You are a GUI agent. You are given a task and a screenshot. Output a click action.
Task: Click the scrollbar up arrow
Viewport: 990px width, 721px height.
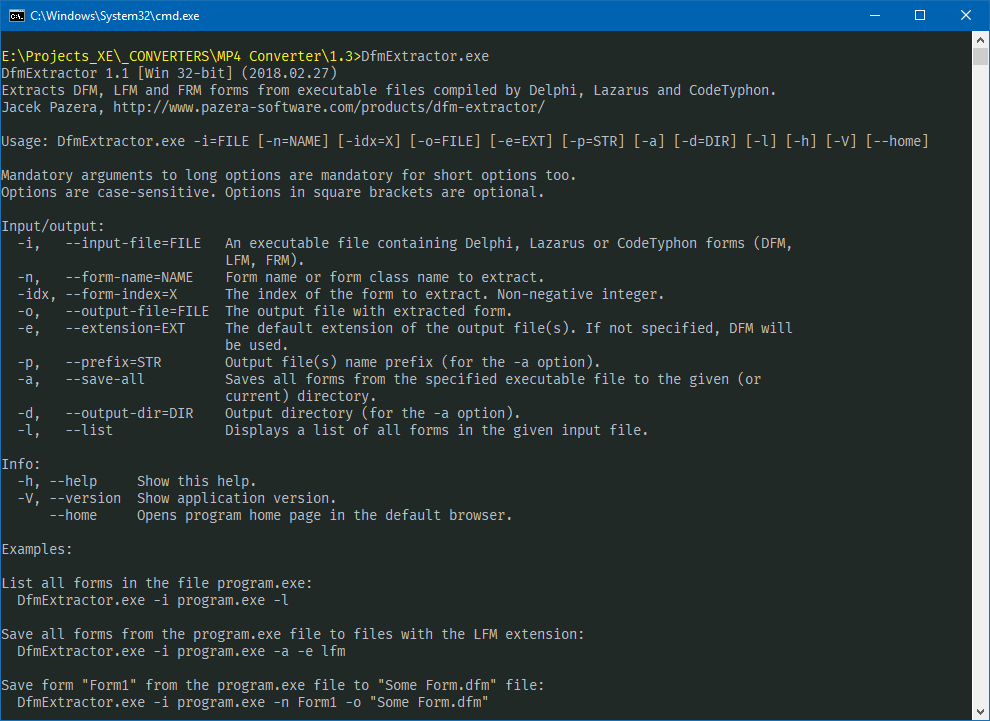click(980, 39)
